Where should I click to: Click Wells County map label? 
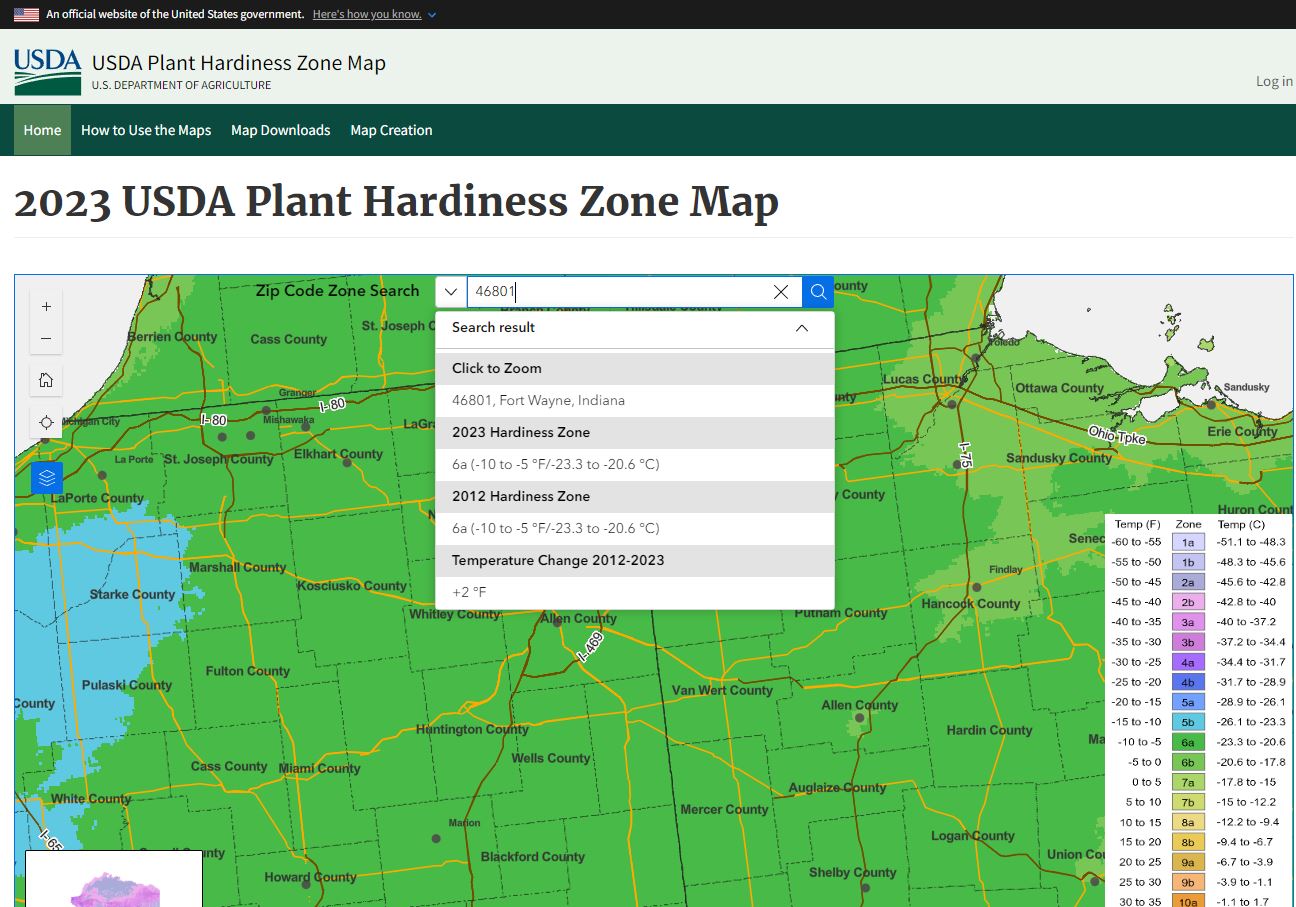(x=551, y=758)
